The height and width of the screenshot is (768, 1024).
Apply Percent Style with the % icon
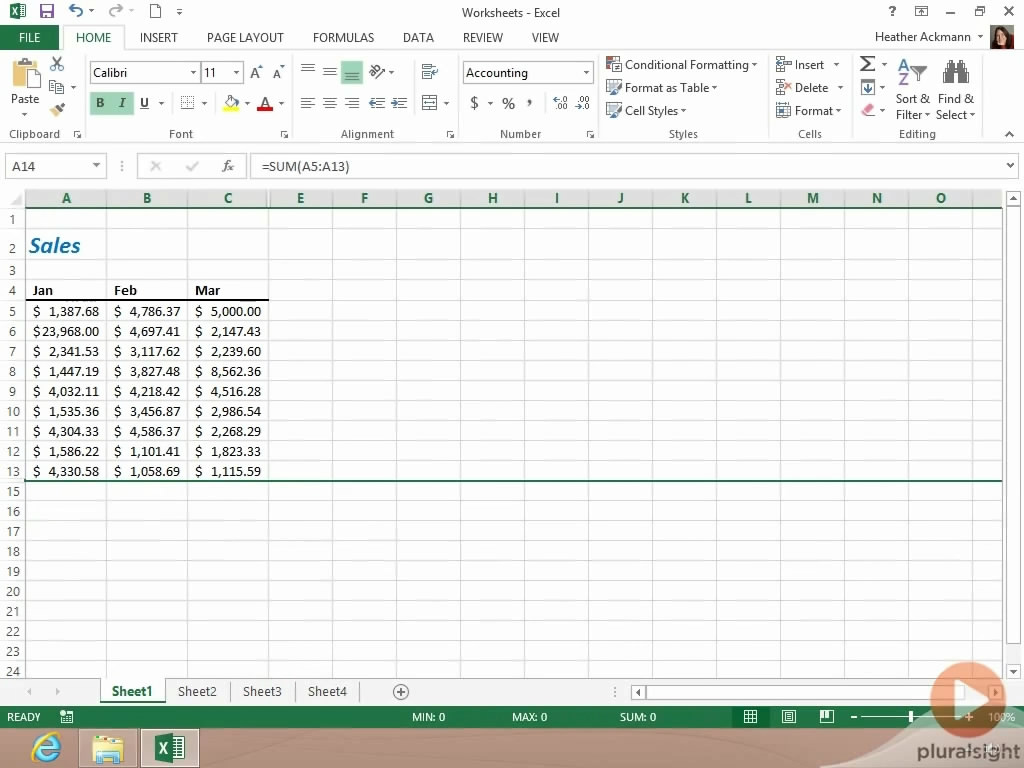509,103
